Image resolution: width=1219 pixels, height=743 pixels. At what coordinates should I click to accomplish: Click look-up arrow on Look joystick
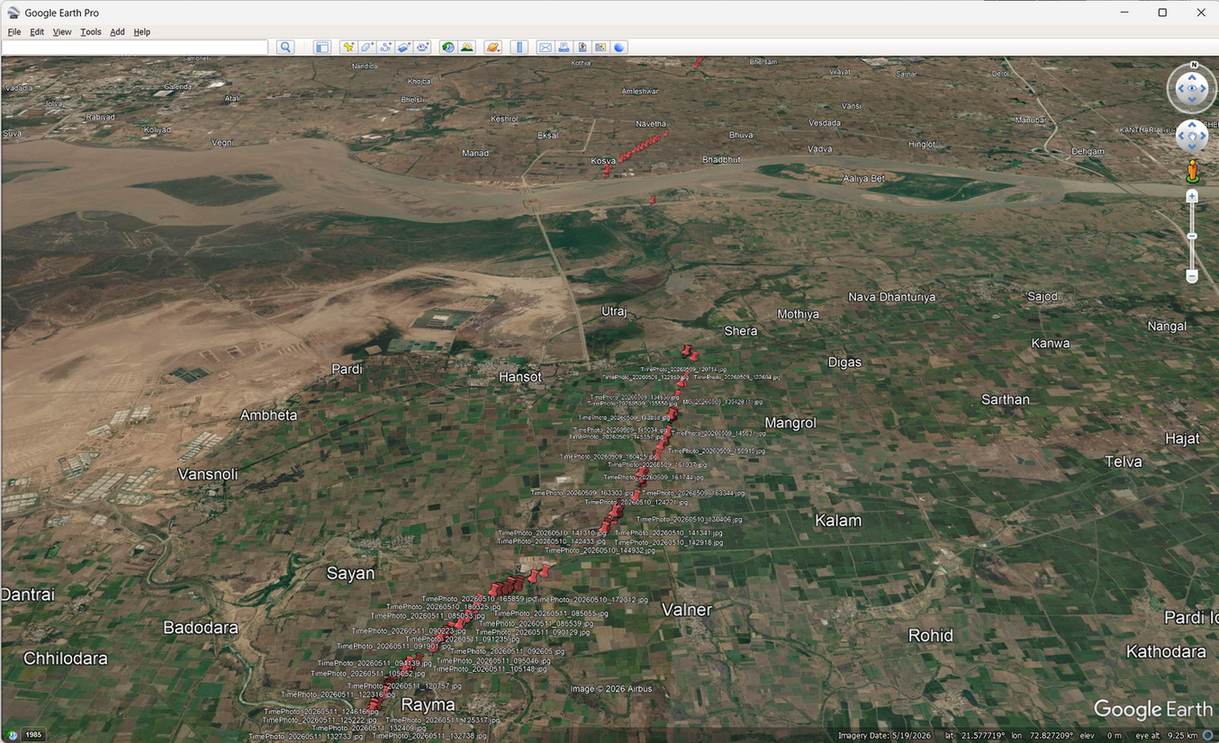tap(1192, 77)
